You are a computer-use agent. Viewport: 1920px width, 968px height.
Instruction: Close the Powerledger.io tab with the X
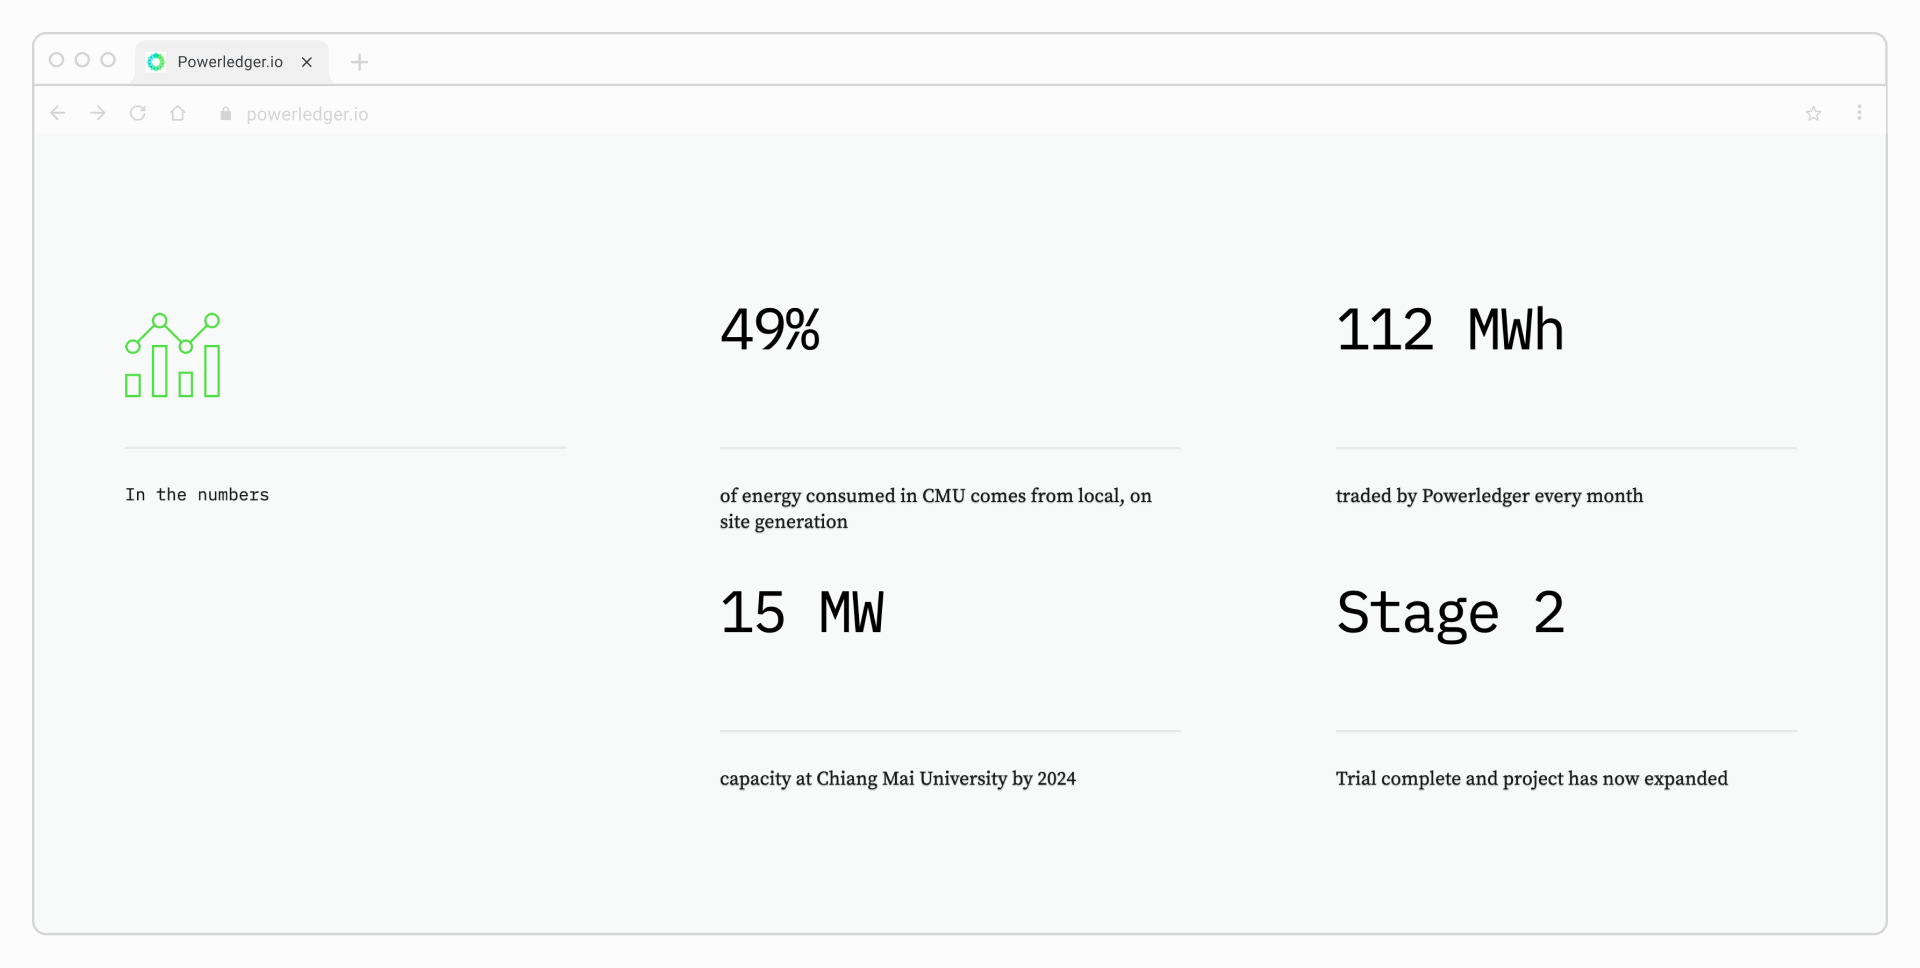(x=306, y=62)
